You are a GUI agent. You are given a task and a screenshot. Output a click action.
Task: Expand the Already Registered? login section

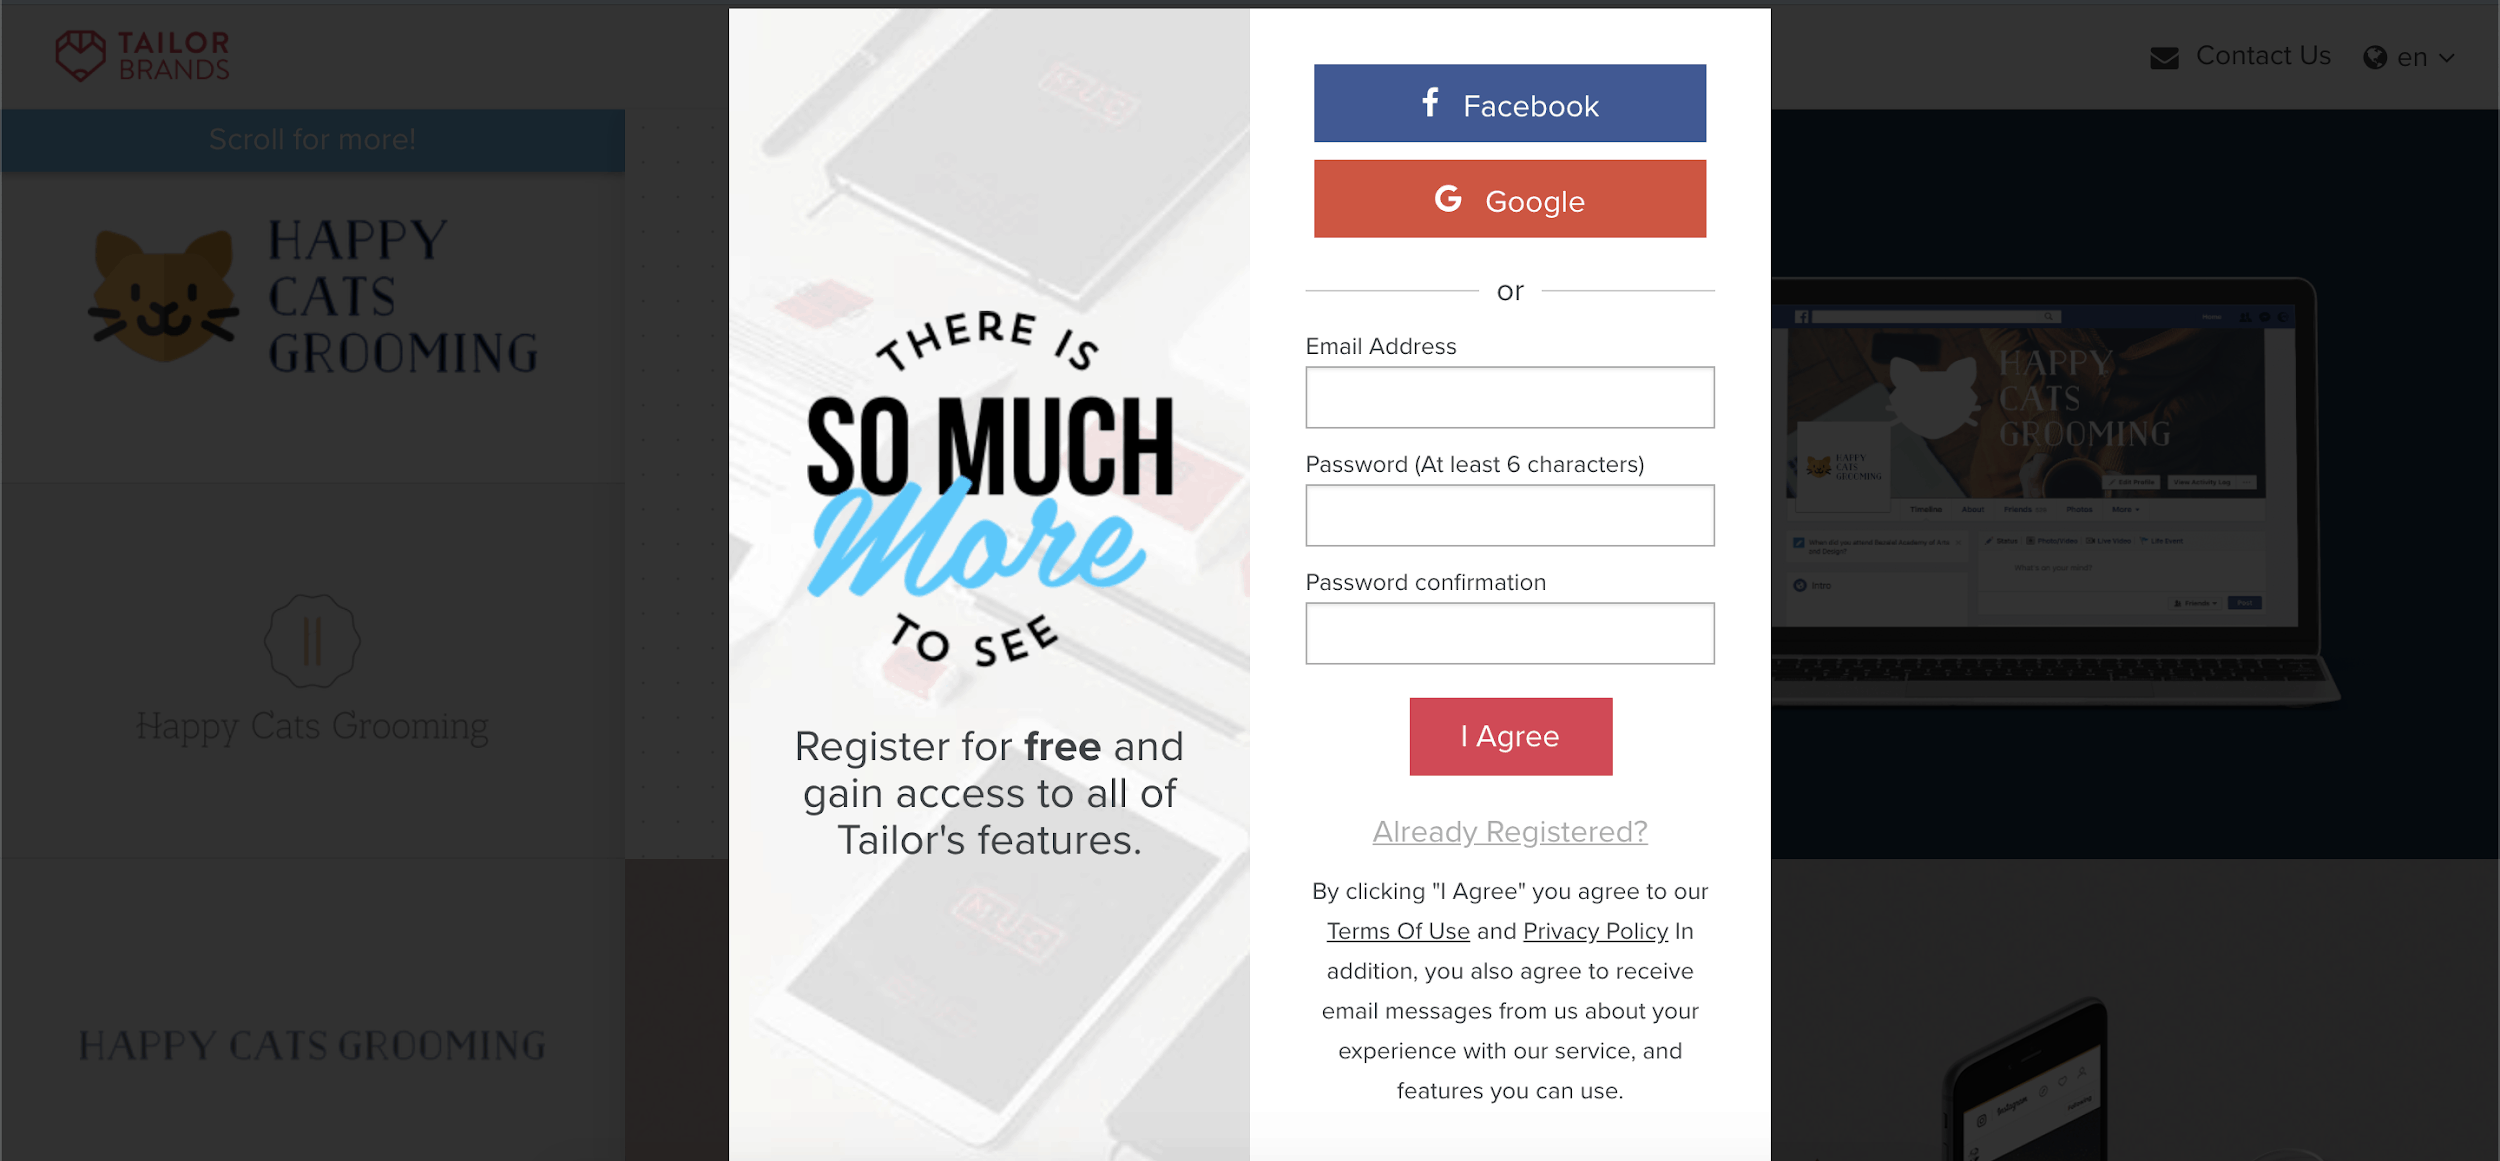click(x=1508, y=831)
